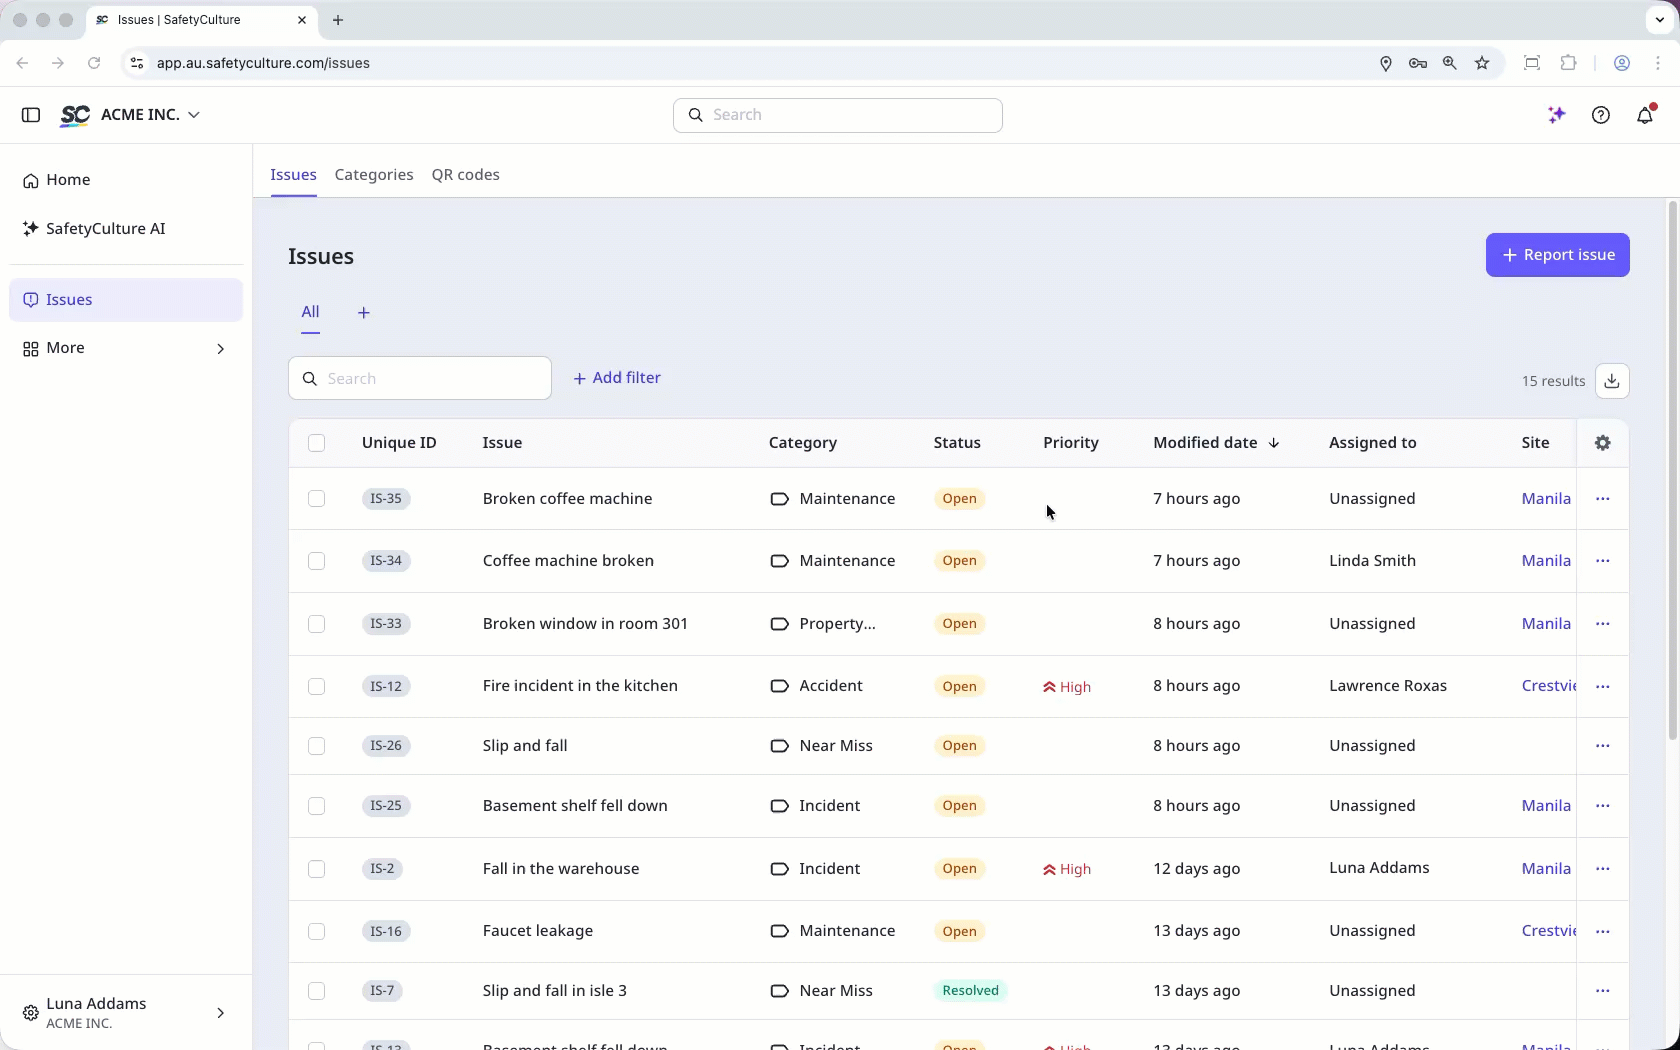Click Linda Smith assignee cell
The image size is (1680, 1050).
click(1372, 561)
